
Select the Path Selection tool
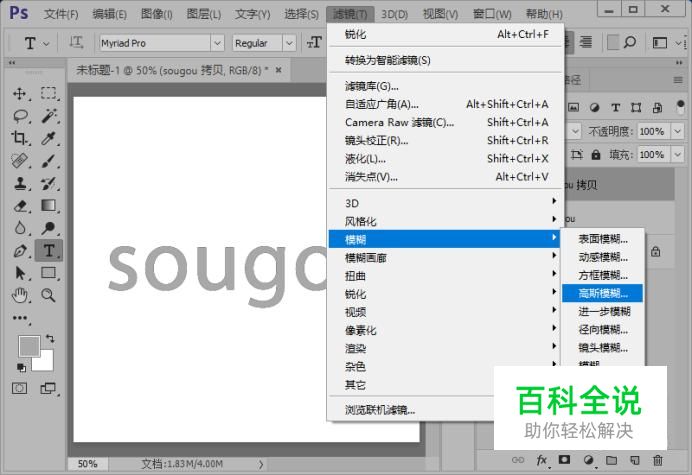tap(19, 273)
